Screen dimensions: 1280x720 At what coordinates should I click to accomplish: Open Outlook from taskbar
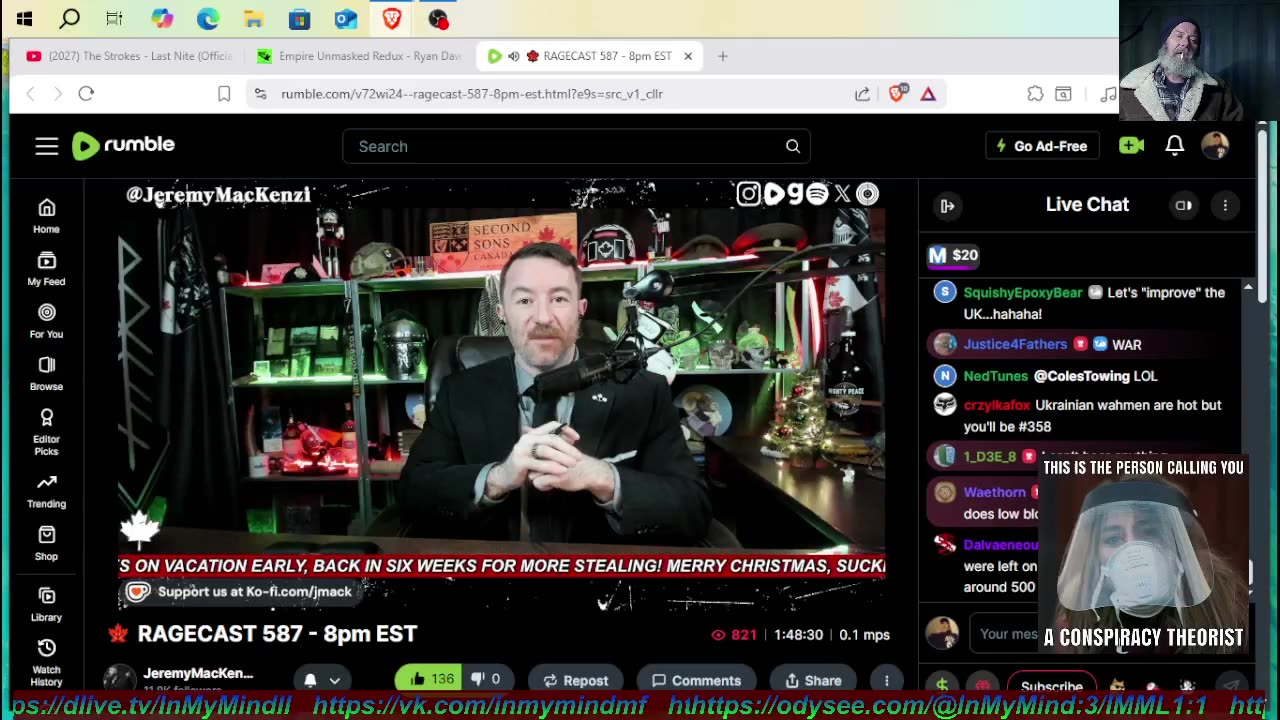[x=346, y=18]
